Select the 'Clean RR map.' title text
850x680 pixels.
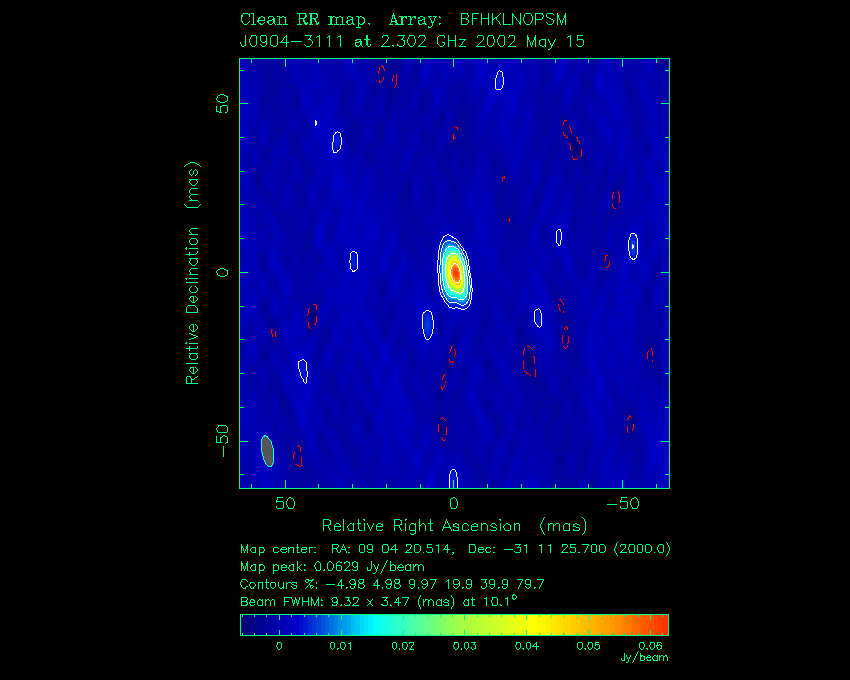tap(306, 20)
